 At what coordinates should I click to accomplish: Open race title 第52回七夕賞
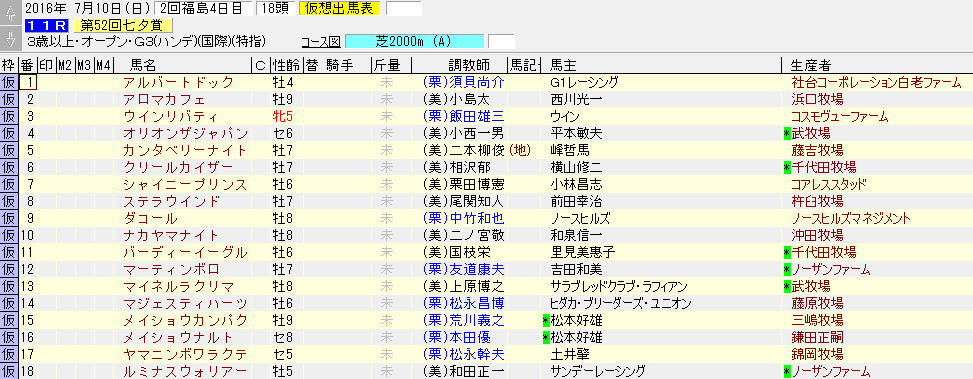122,25
